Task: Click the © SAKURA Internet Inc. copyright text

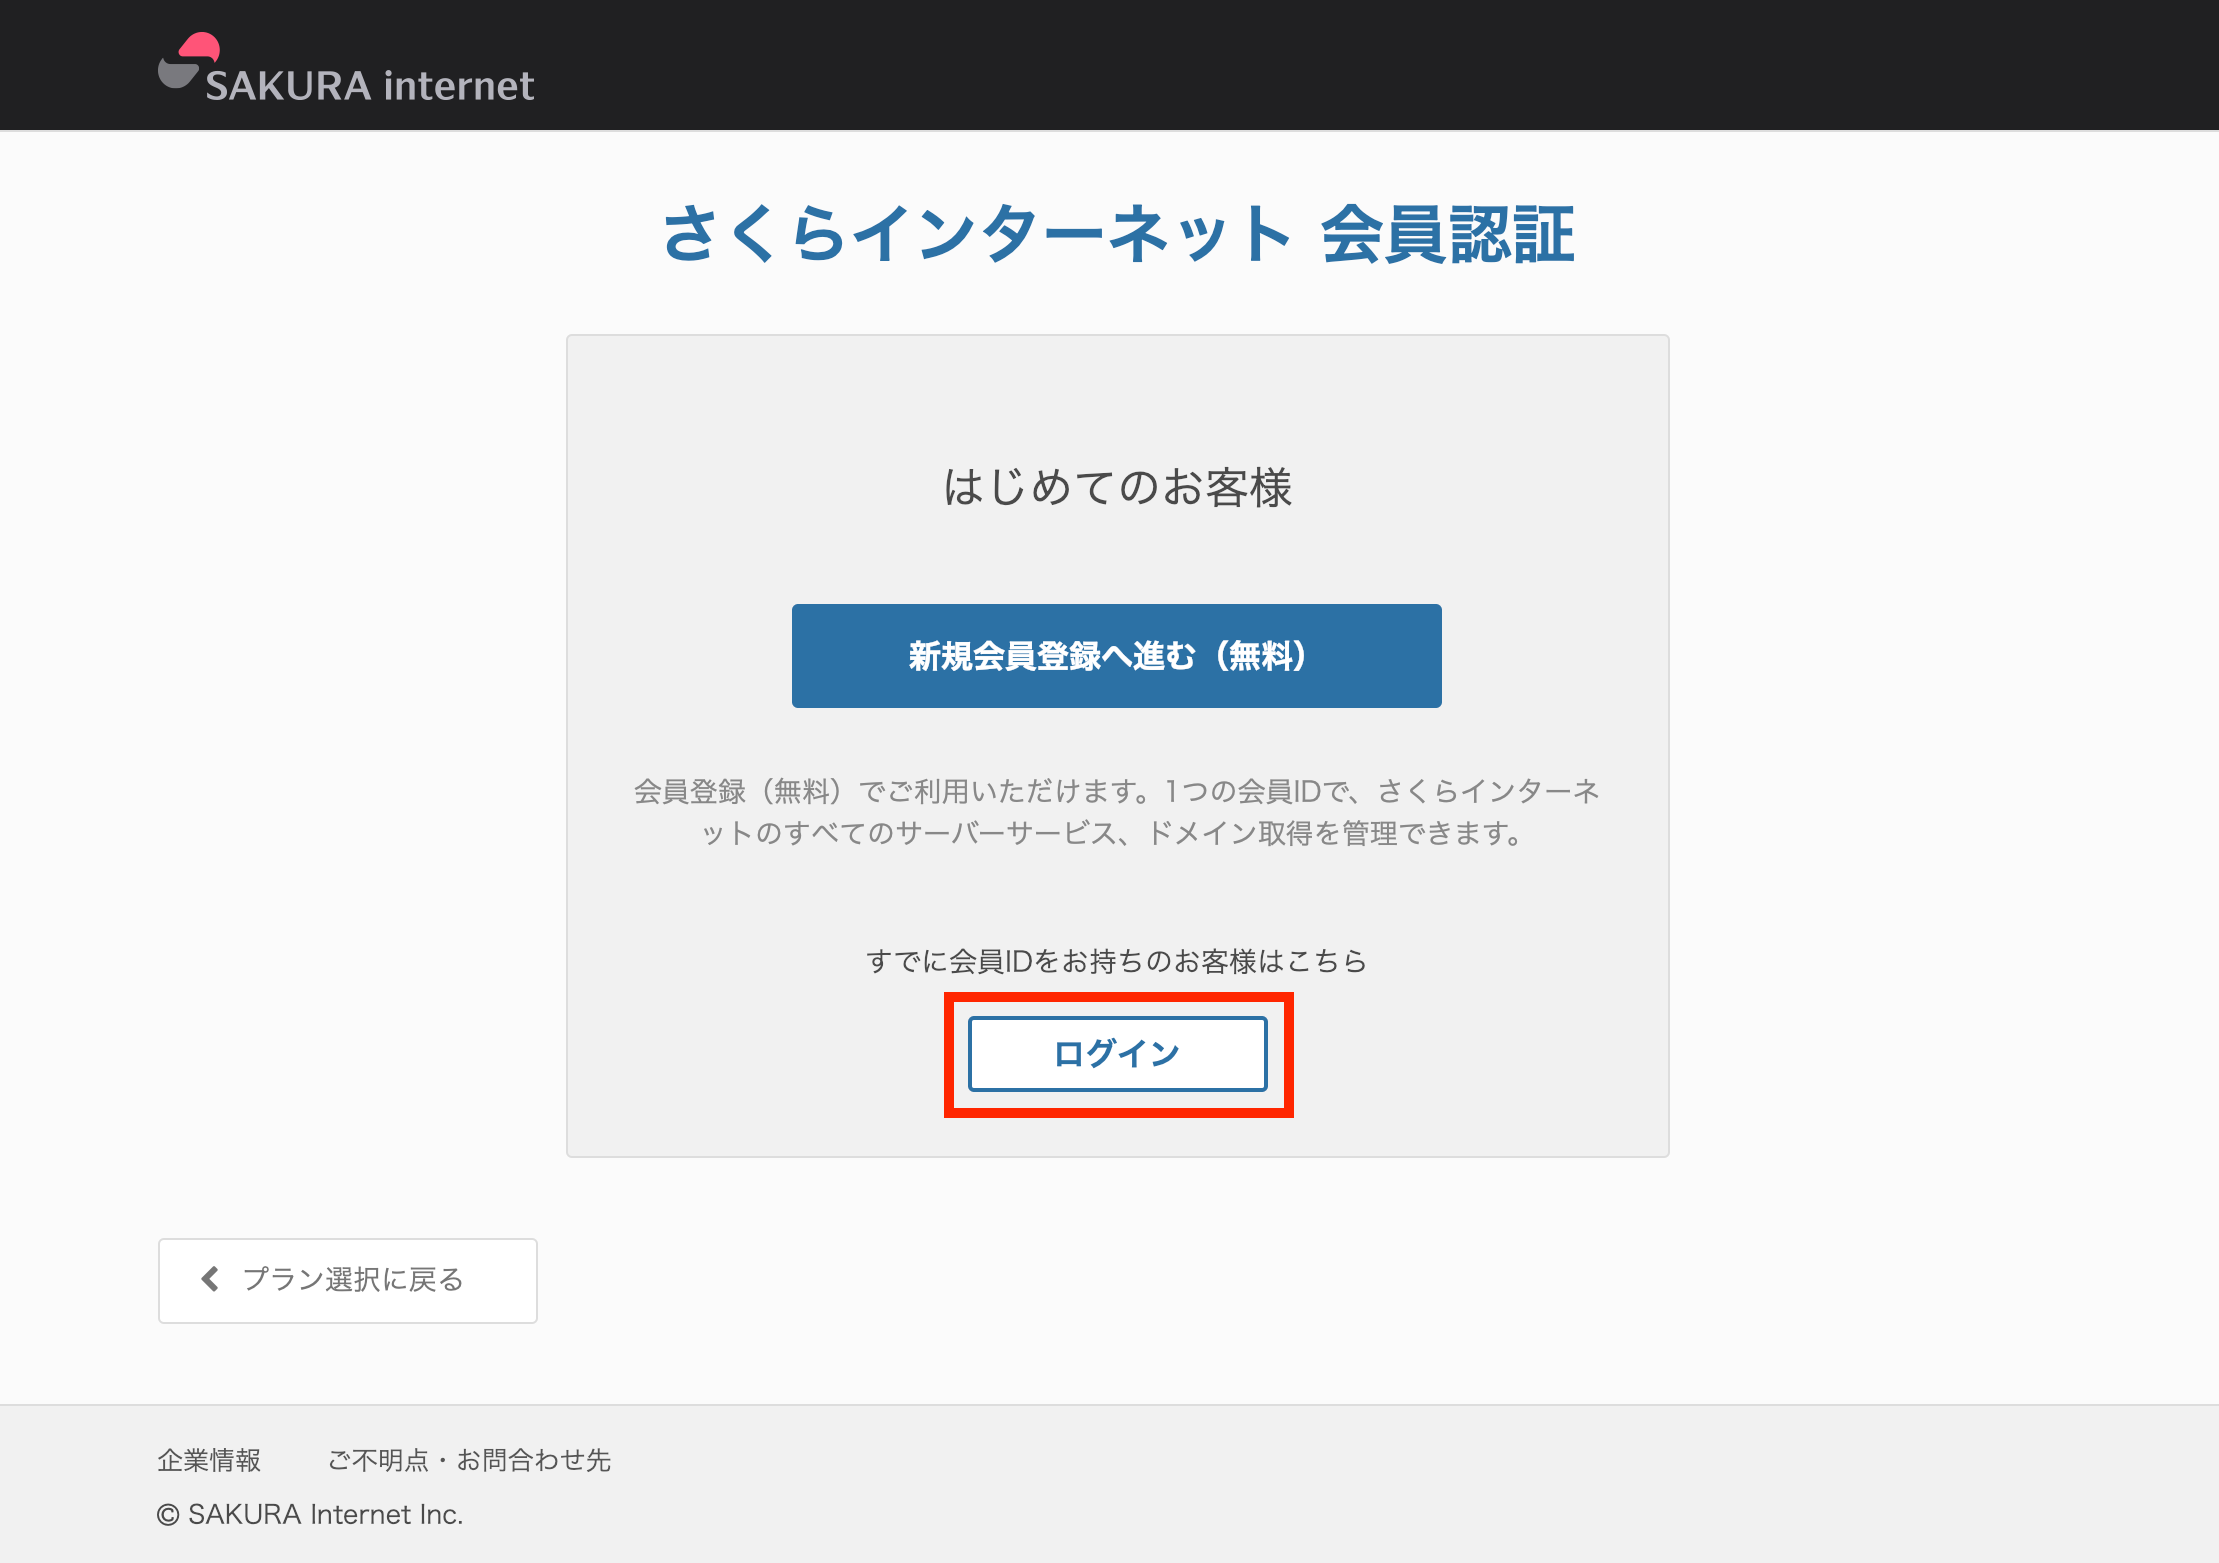Action: [x=310, y=1515]
